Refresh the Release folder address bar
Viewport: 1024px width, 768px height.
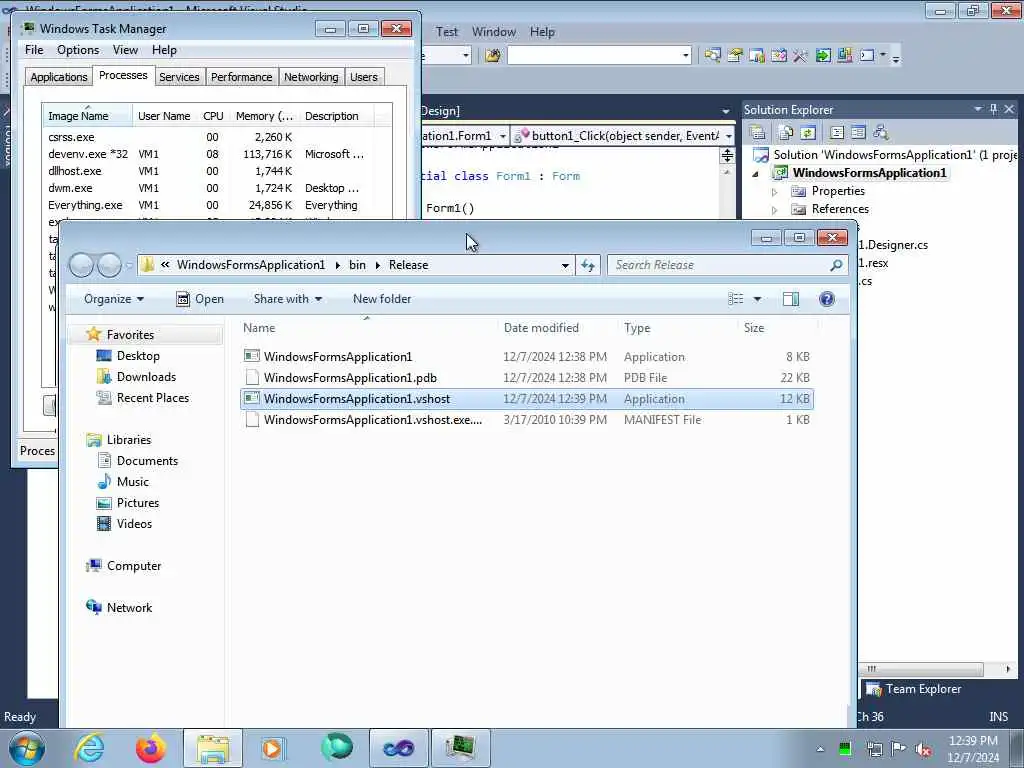click(x=588, y=265)
